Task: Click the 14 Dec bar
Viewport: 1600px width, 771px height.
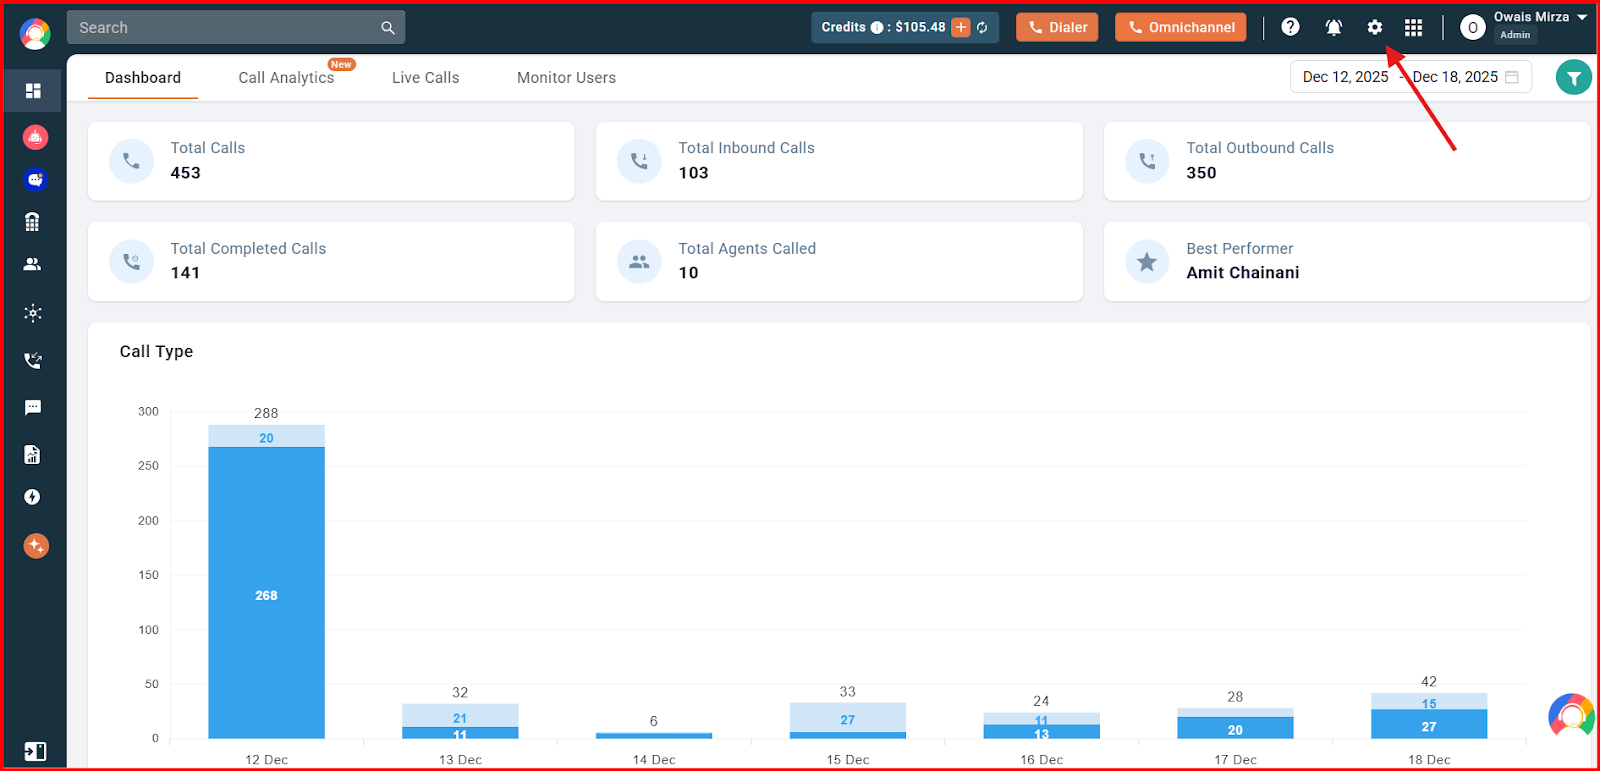Action: coord(654,736)
